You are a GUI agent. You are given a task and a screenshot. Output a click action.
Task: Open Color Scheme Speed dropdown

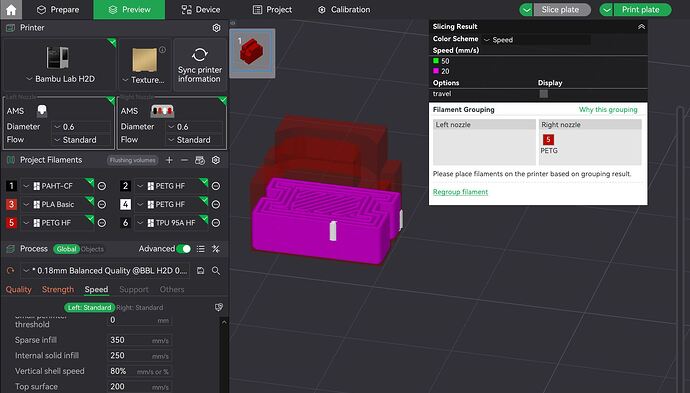[x=536, y=40]
